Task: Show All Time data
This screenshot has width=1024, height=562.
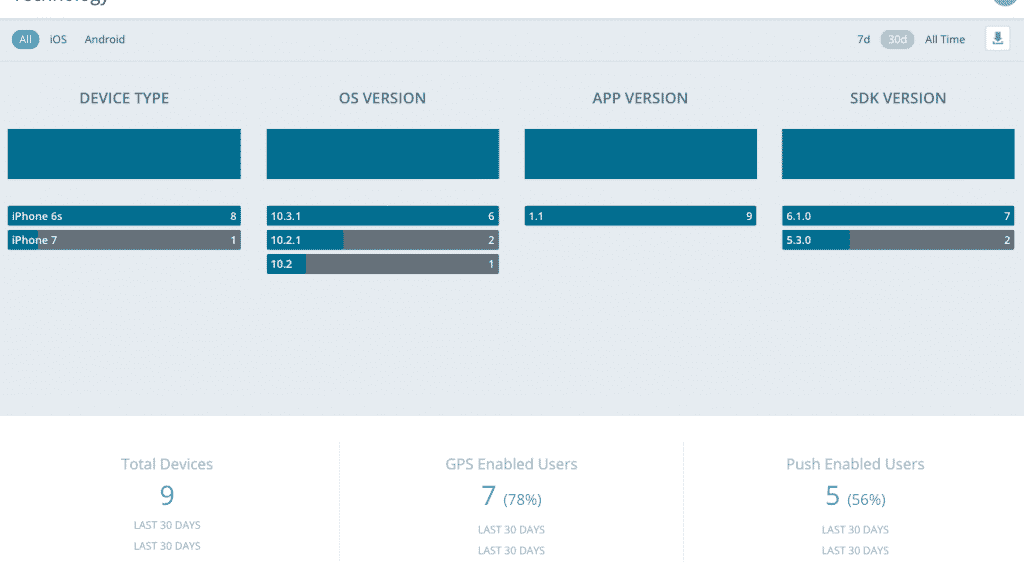Action: (x=945, y=40)
